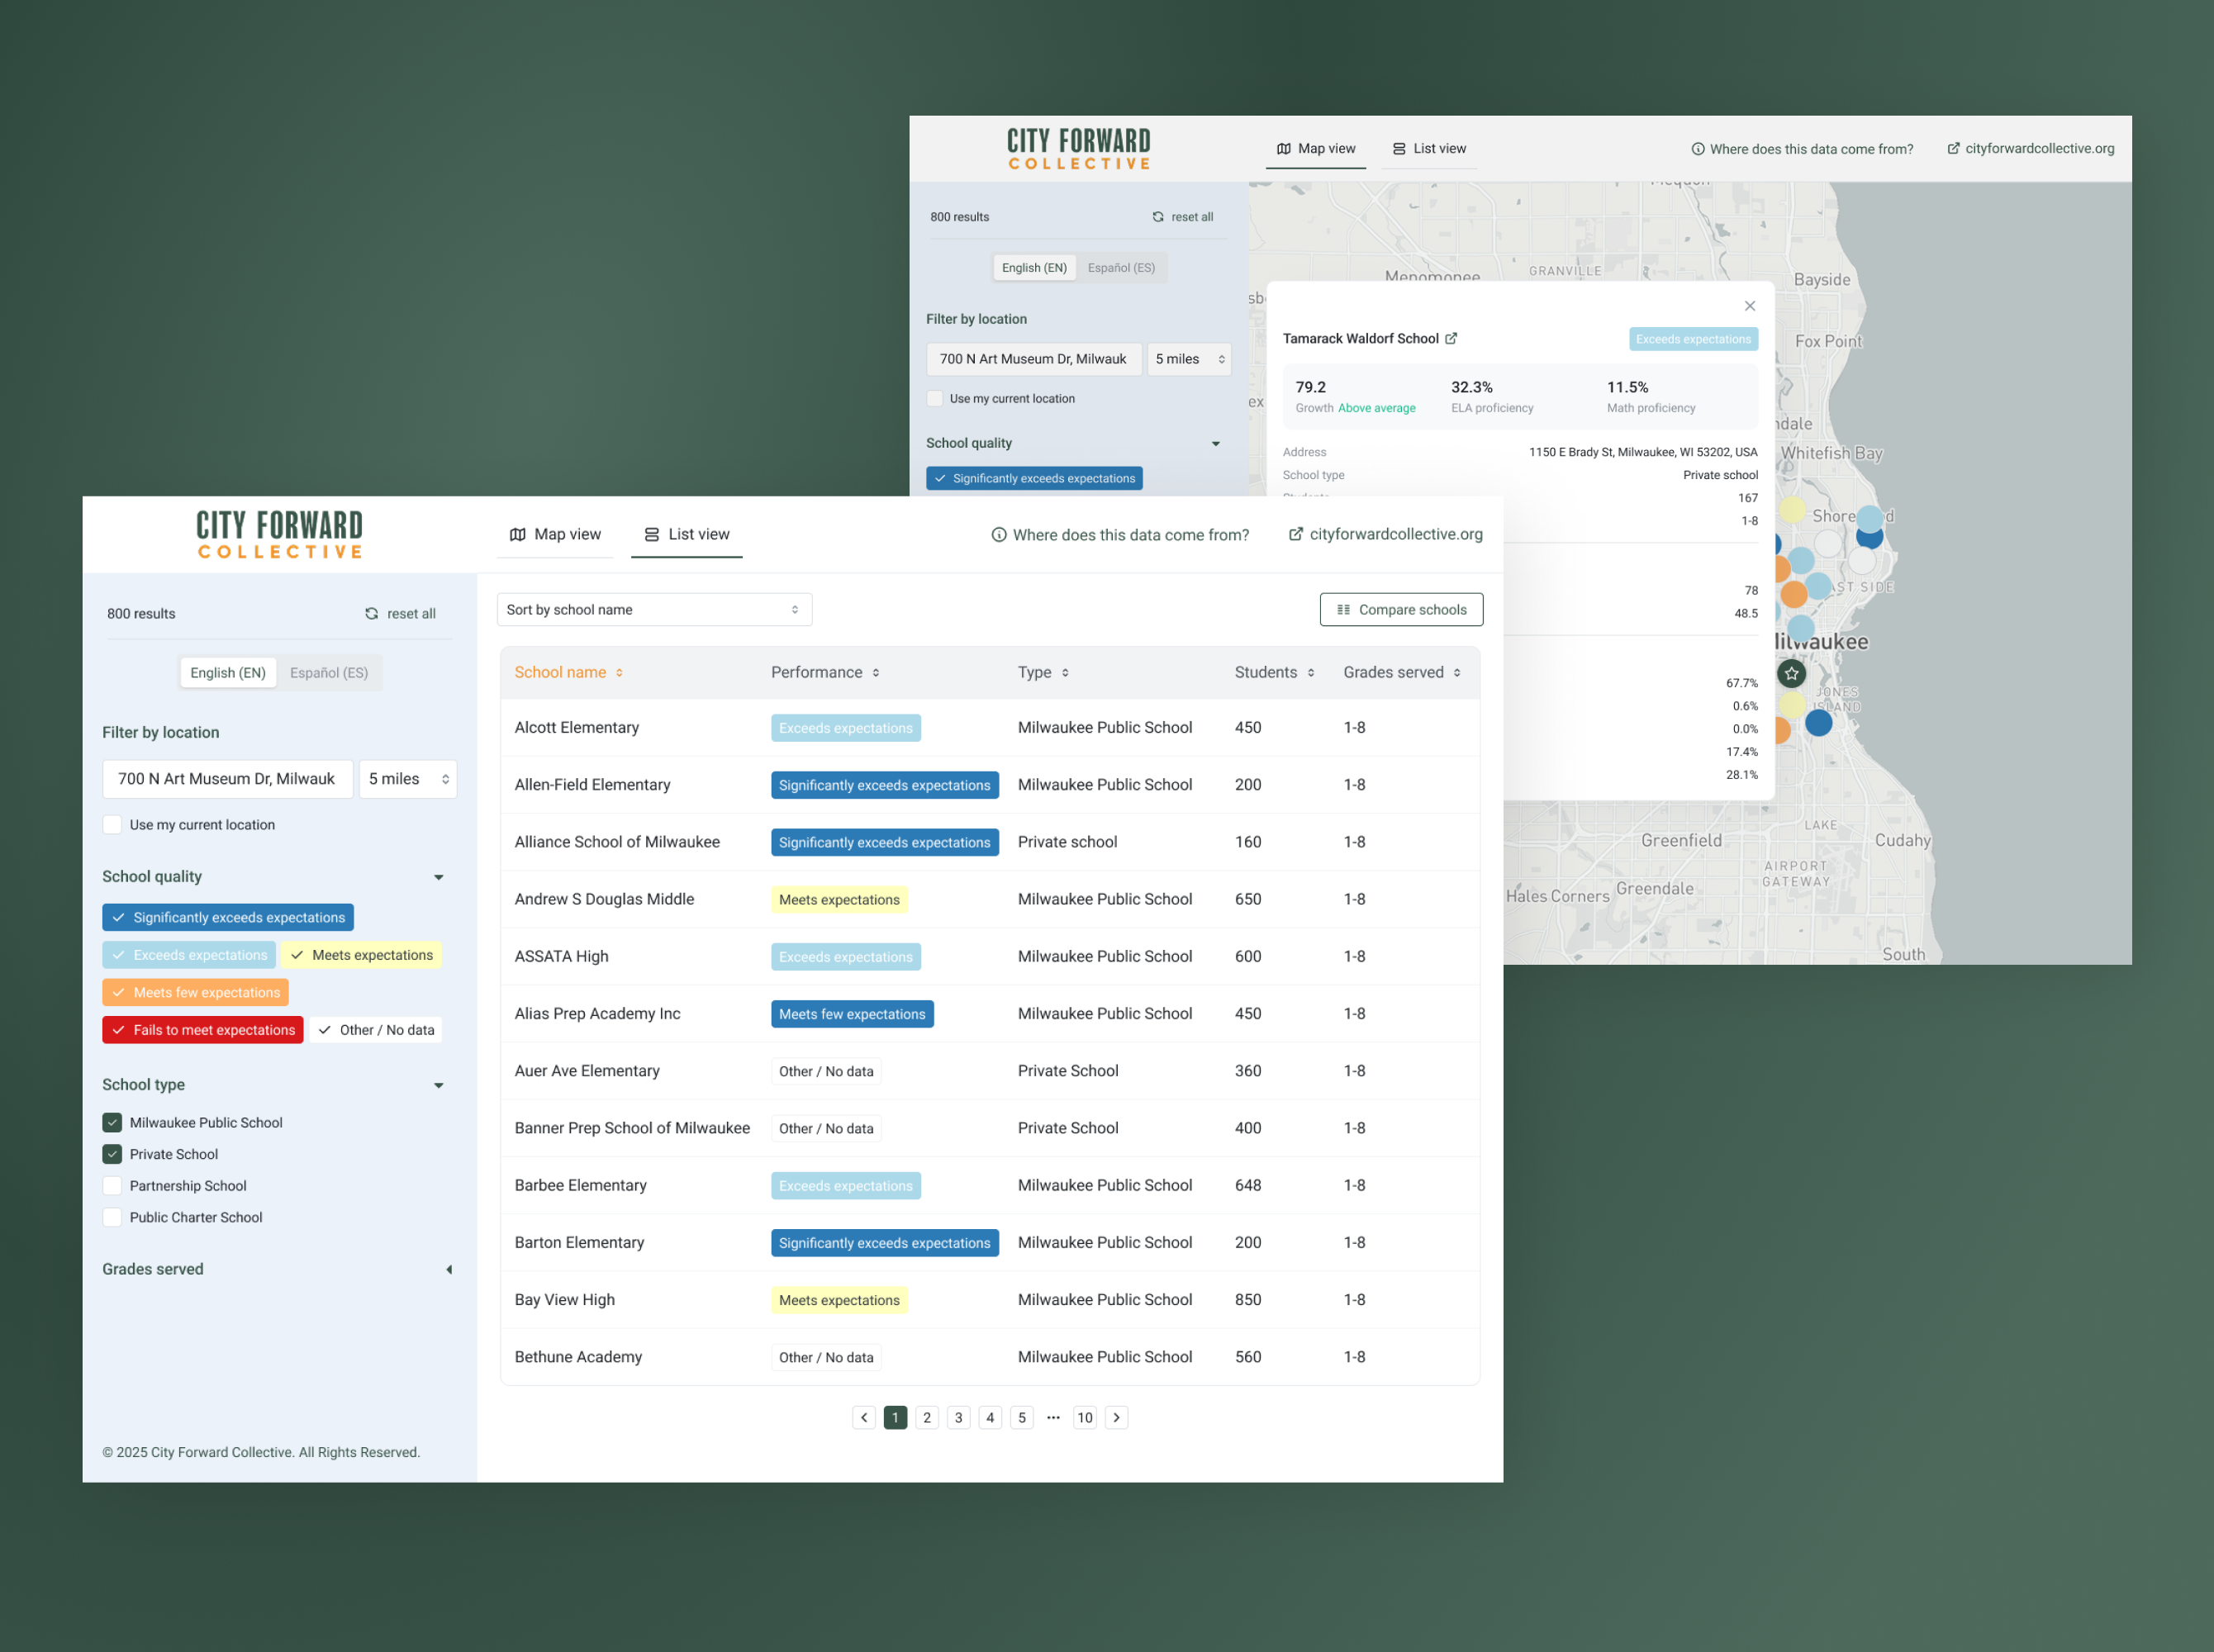Uncheck Milwaukee Public School checkbox

(x=112, y=1123)
